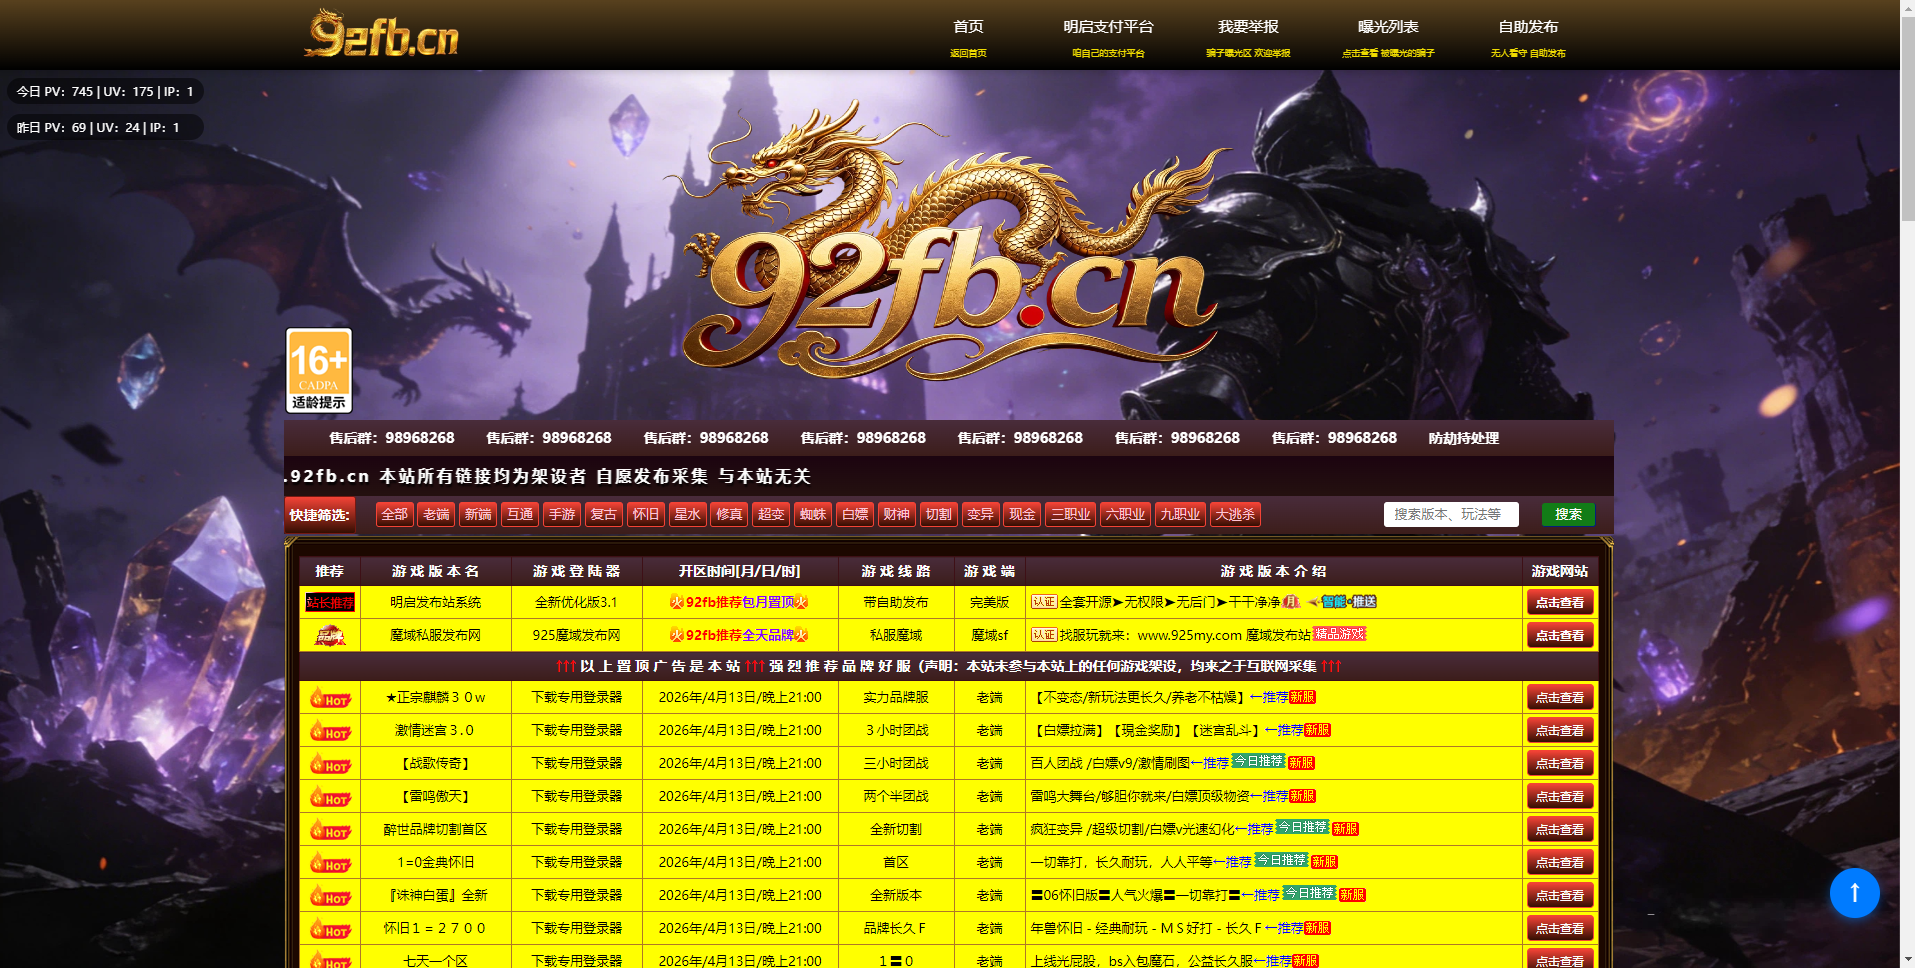
Task: Select the 白嫖 filter tag
Action: (x=854, y=514)
